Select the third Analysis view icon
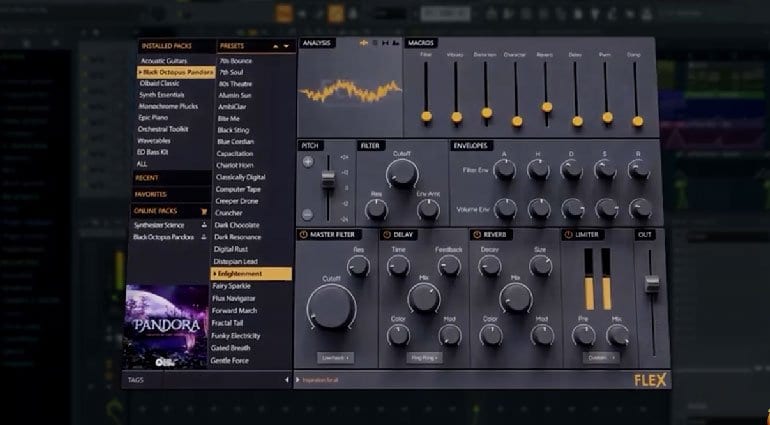 (x=385, y=43)
